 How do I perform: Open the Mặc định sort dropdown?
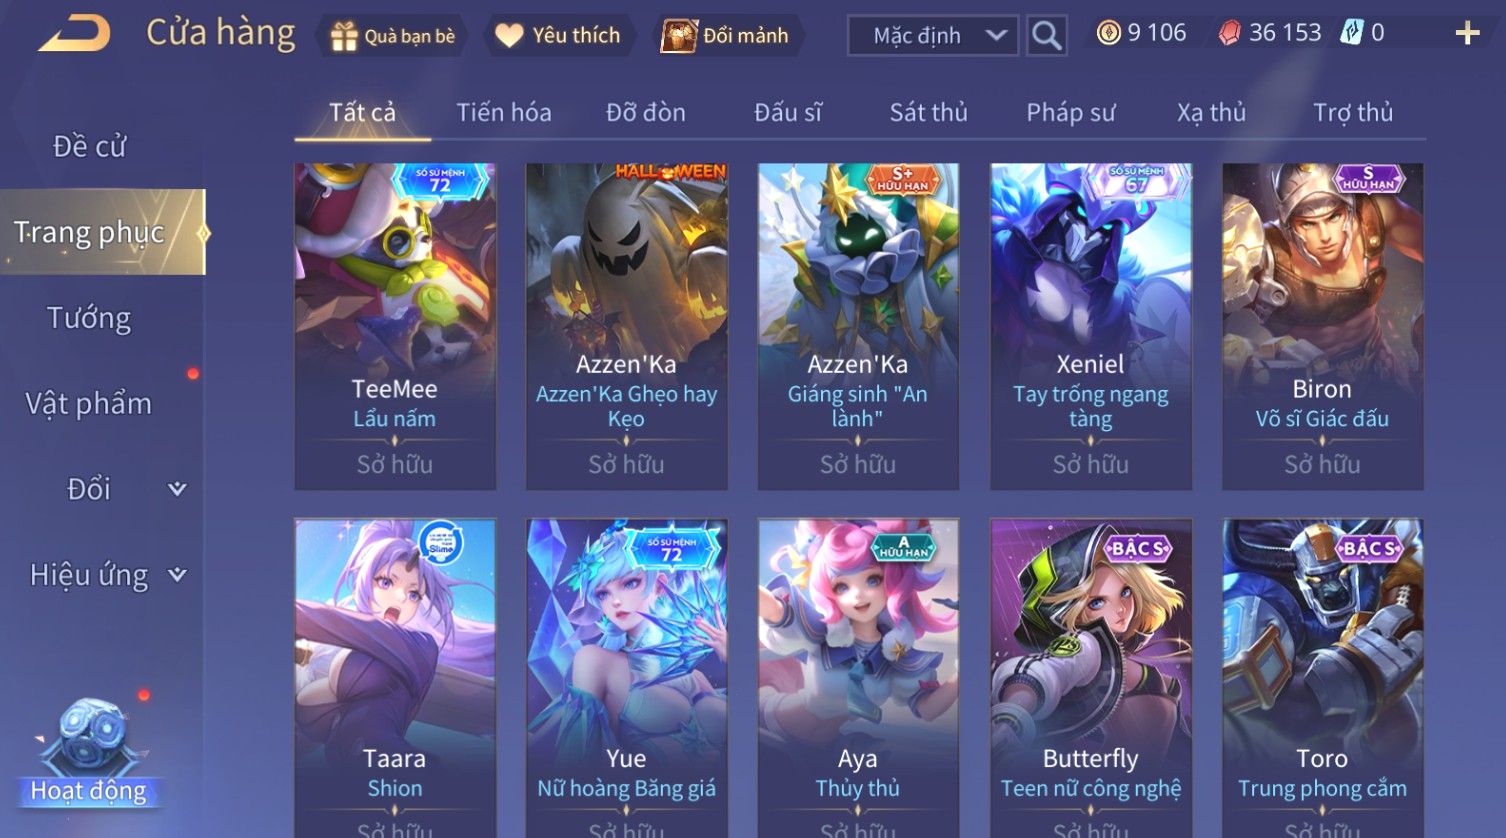(x=933, y=36)
